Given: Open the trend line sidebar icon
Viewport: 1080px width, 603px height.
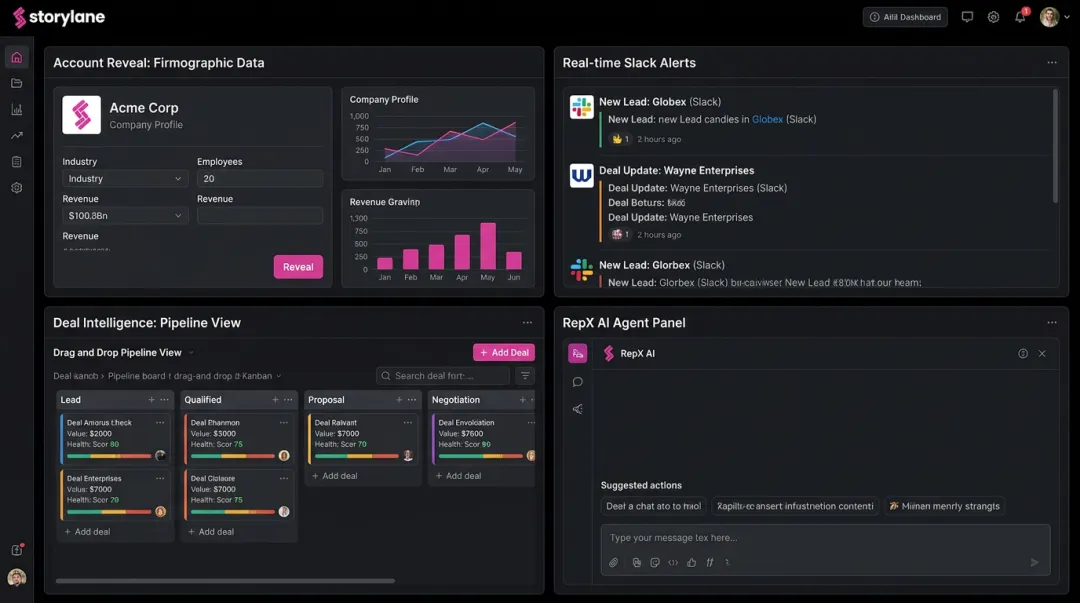Looking at the screenshot, I should [17, 136].
